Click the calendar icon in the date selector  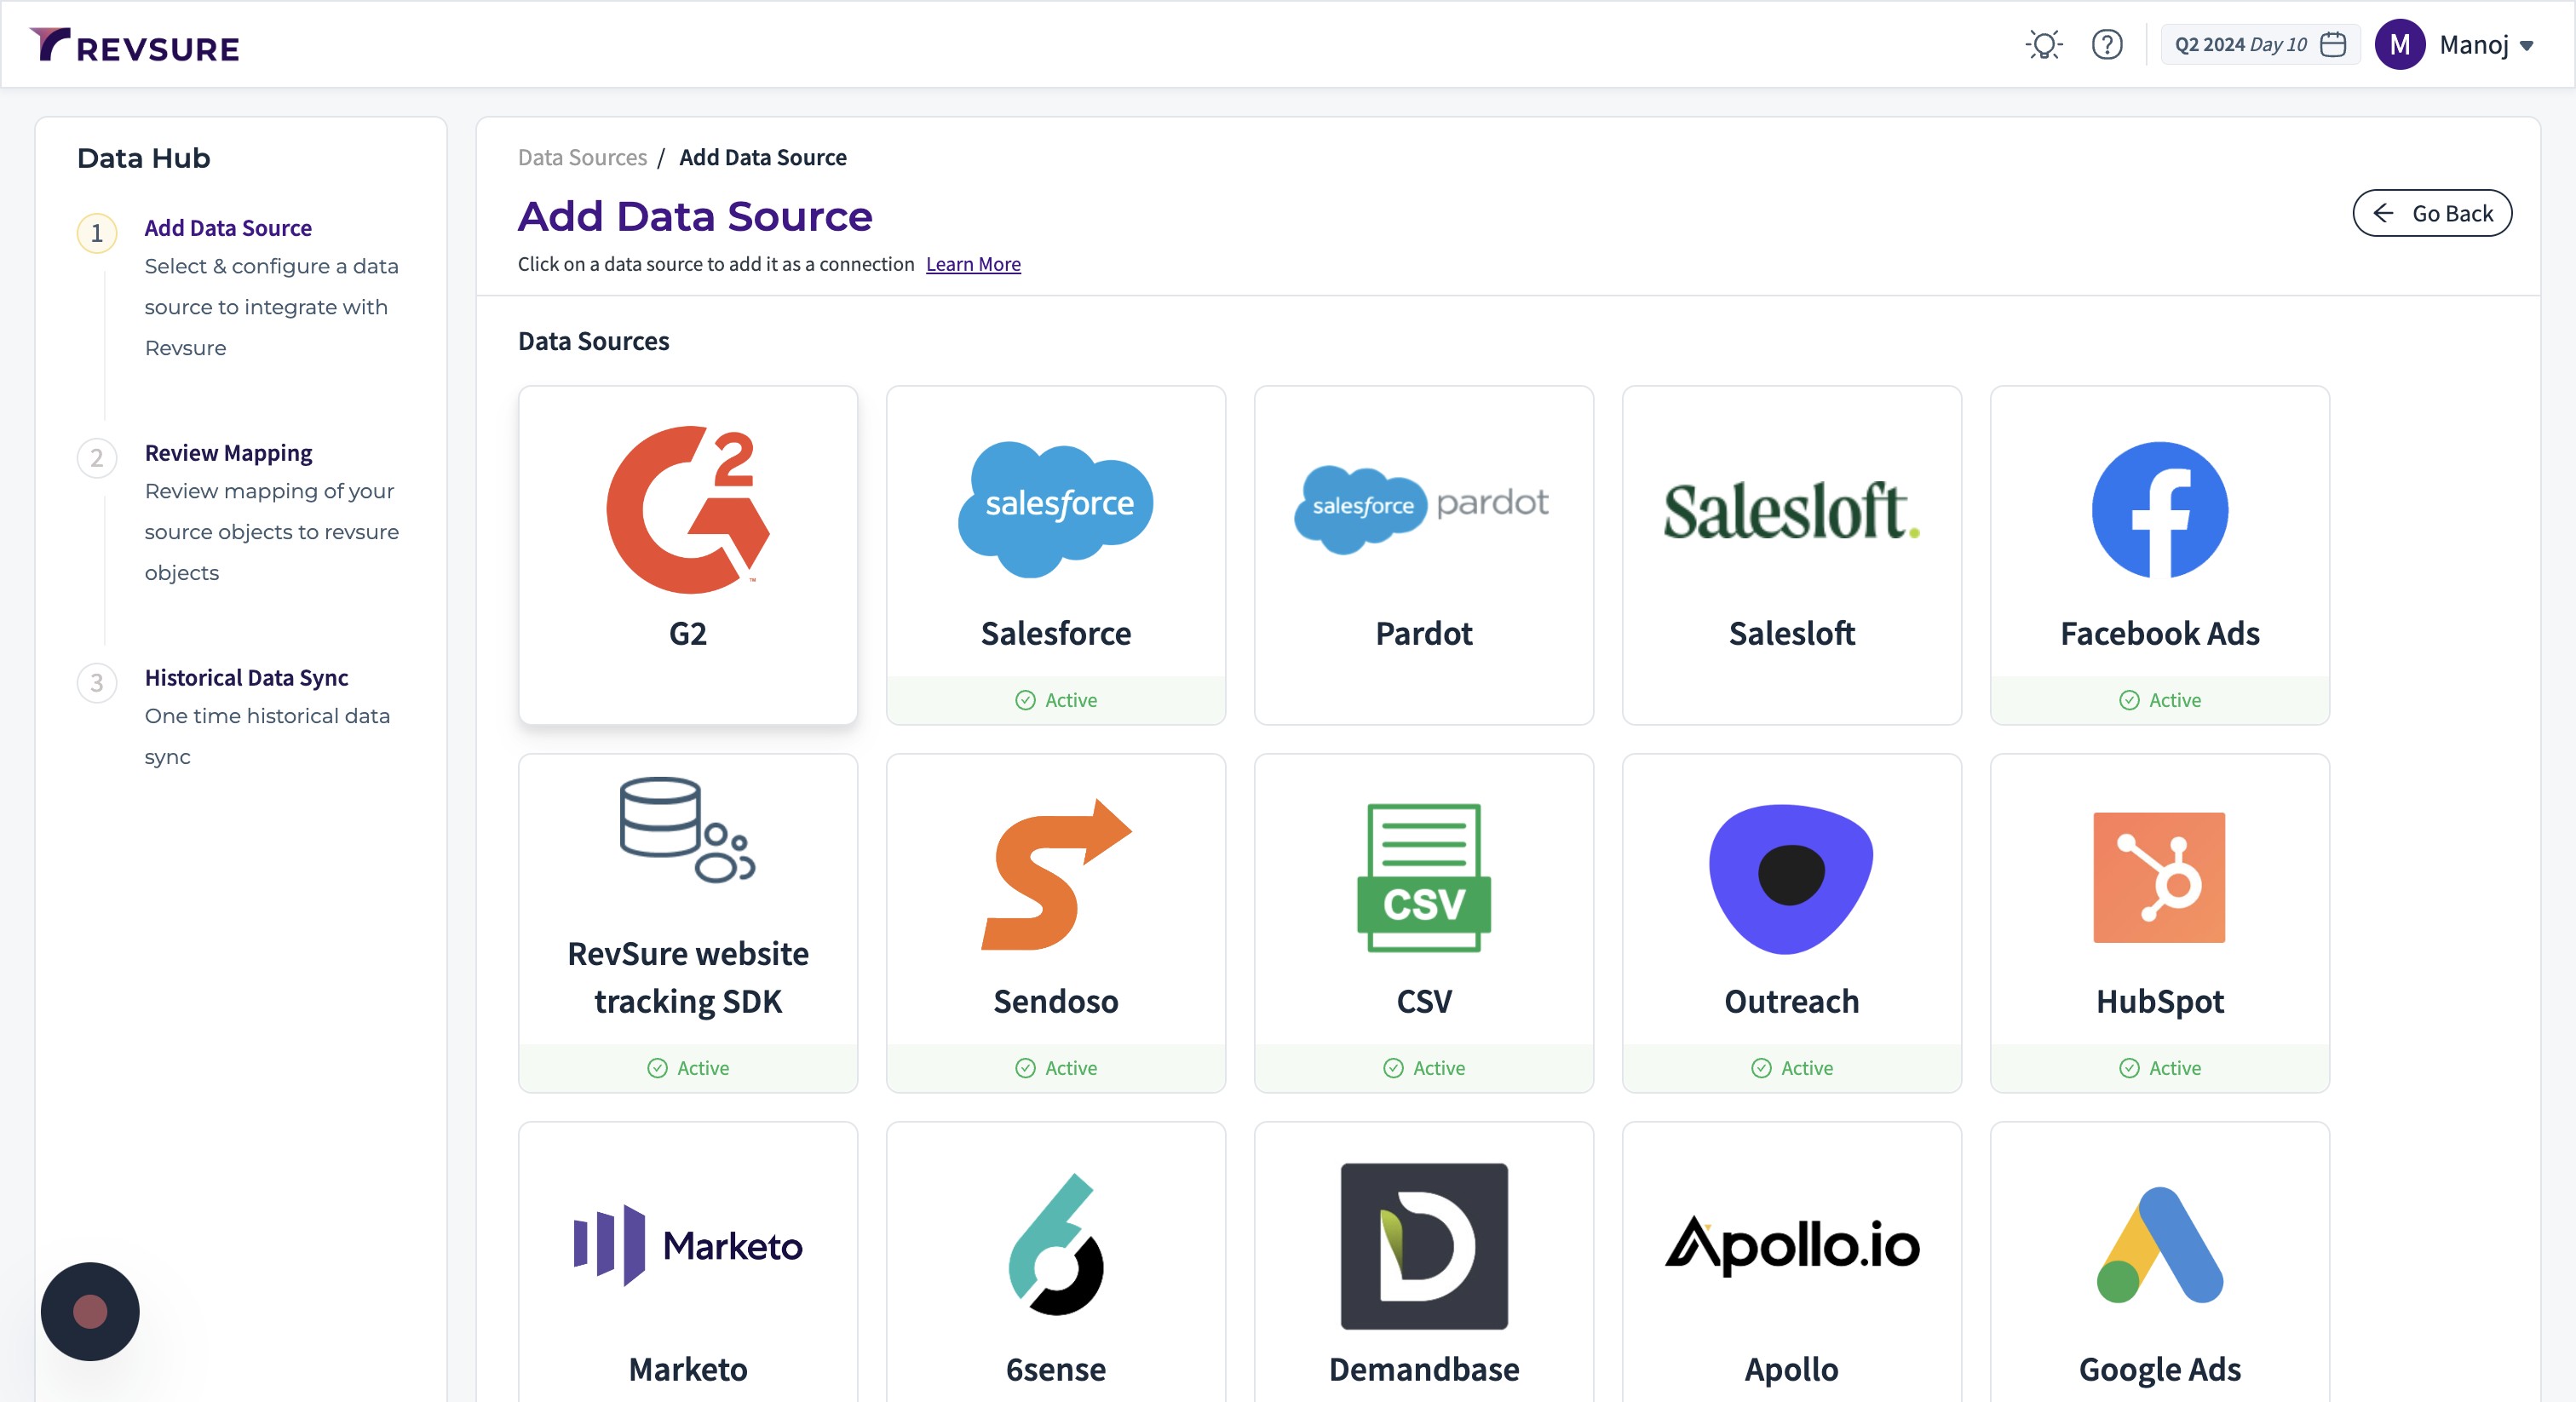pyautogui.click(x=2333, y=45)
